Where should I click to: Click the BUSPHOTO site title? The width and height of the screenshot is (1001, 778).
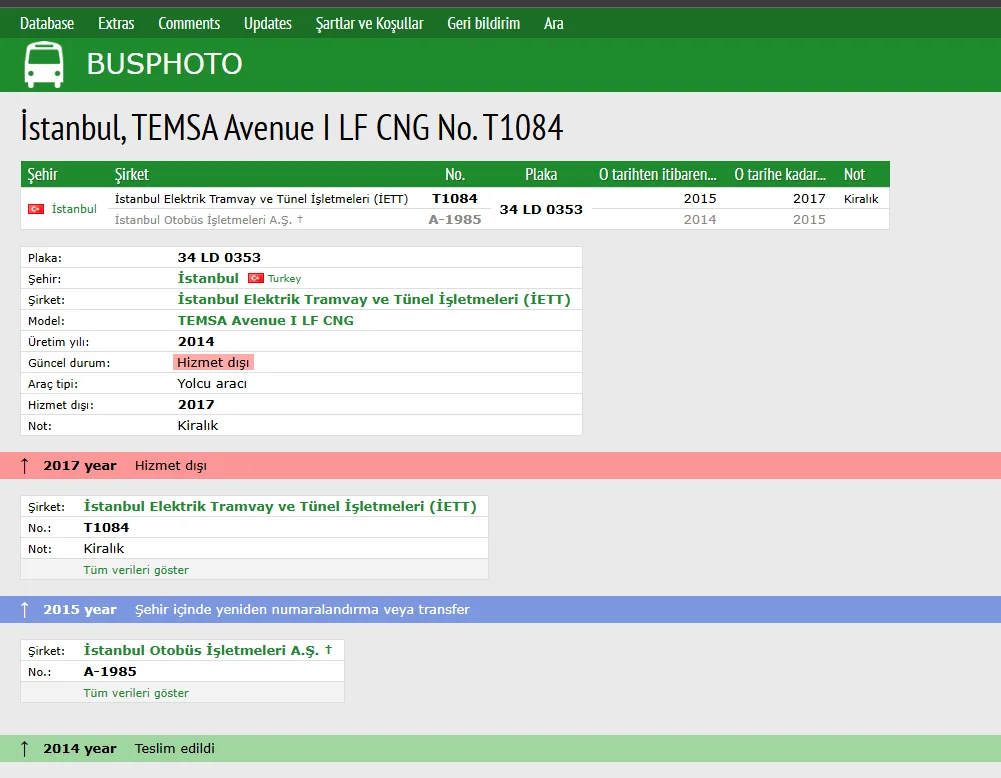pos(164,64)
